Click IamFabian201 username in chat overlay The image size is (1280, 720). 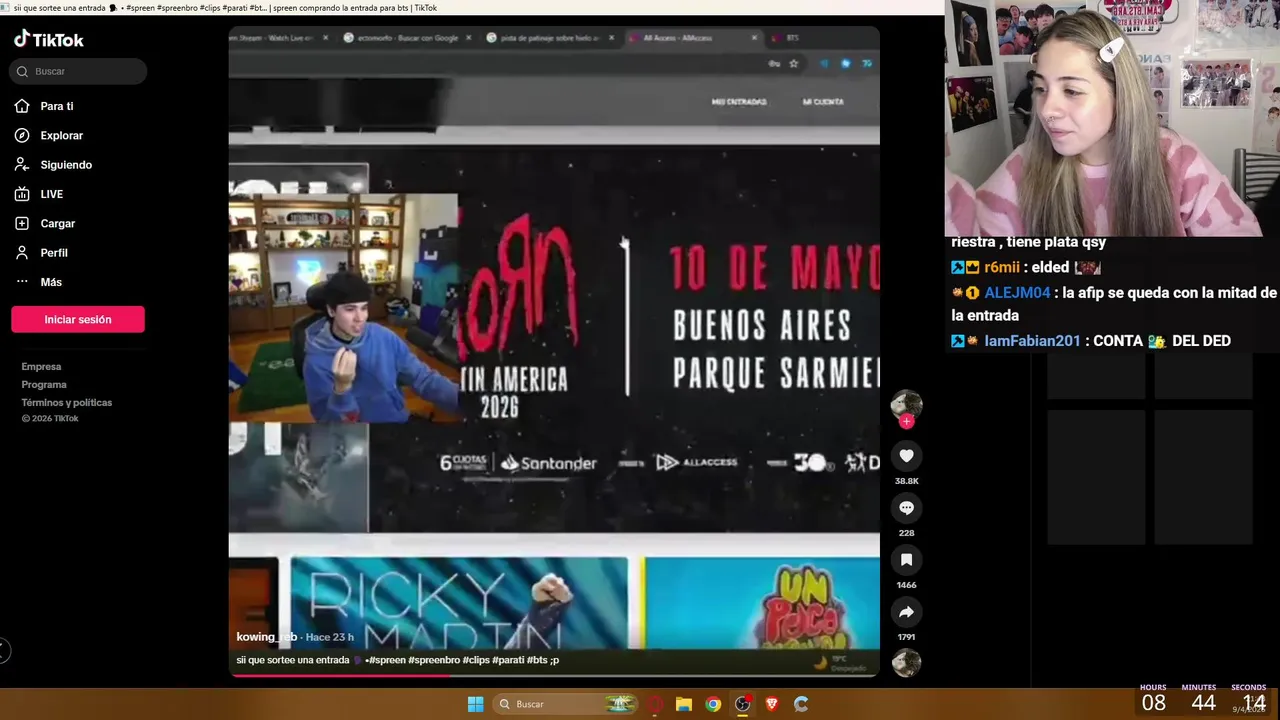pyautogui.click(x=1032, y=341)
